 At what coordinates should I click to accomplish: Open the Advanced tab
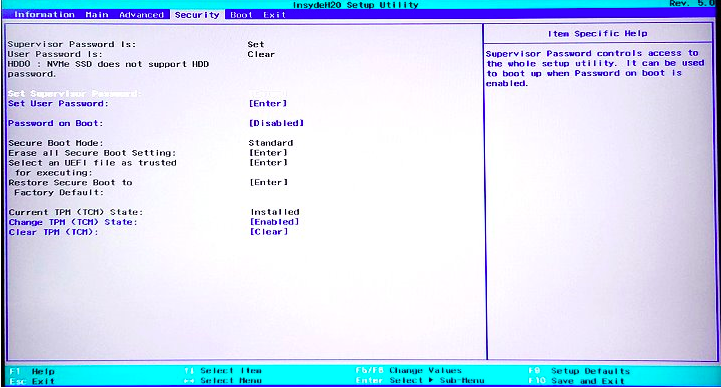tap(142, 15)
